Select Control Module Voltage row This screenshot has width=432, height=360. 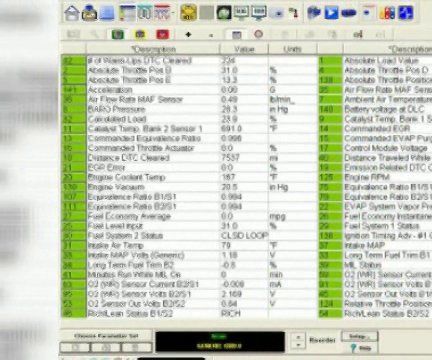(x=375, y=148)
